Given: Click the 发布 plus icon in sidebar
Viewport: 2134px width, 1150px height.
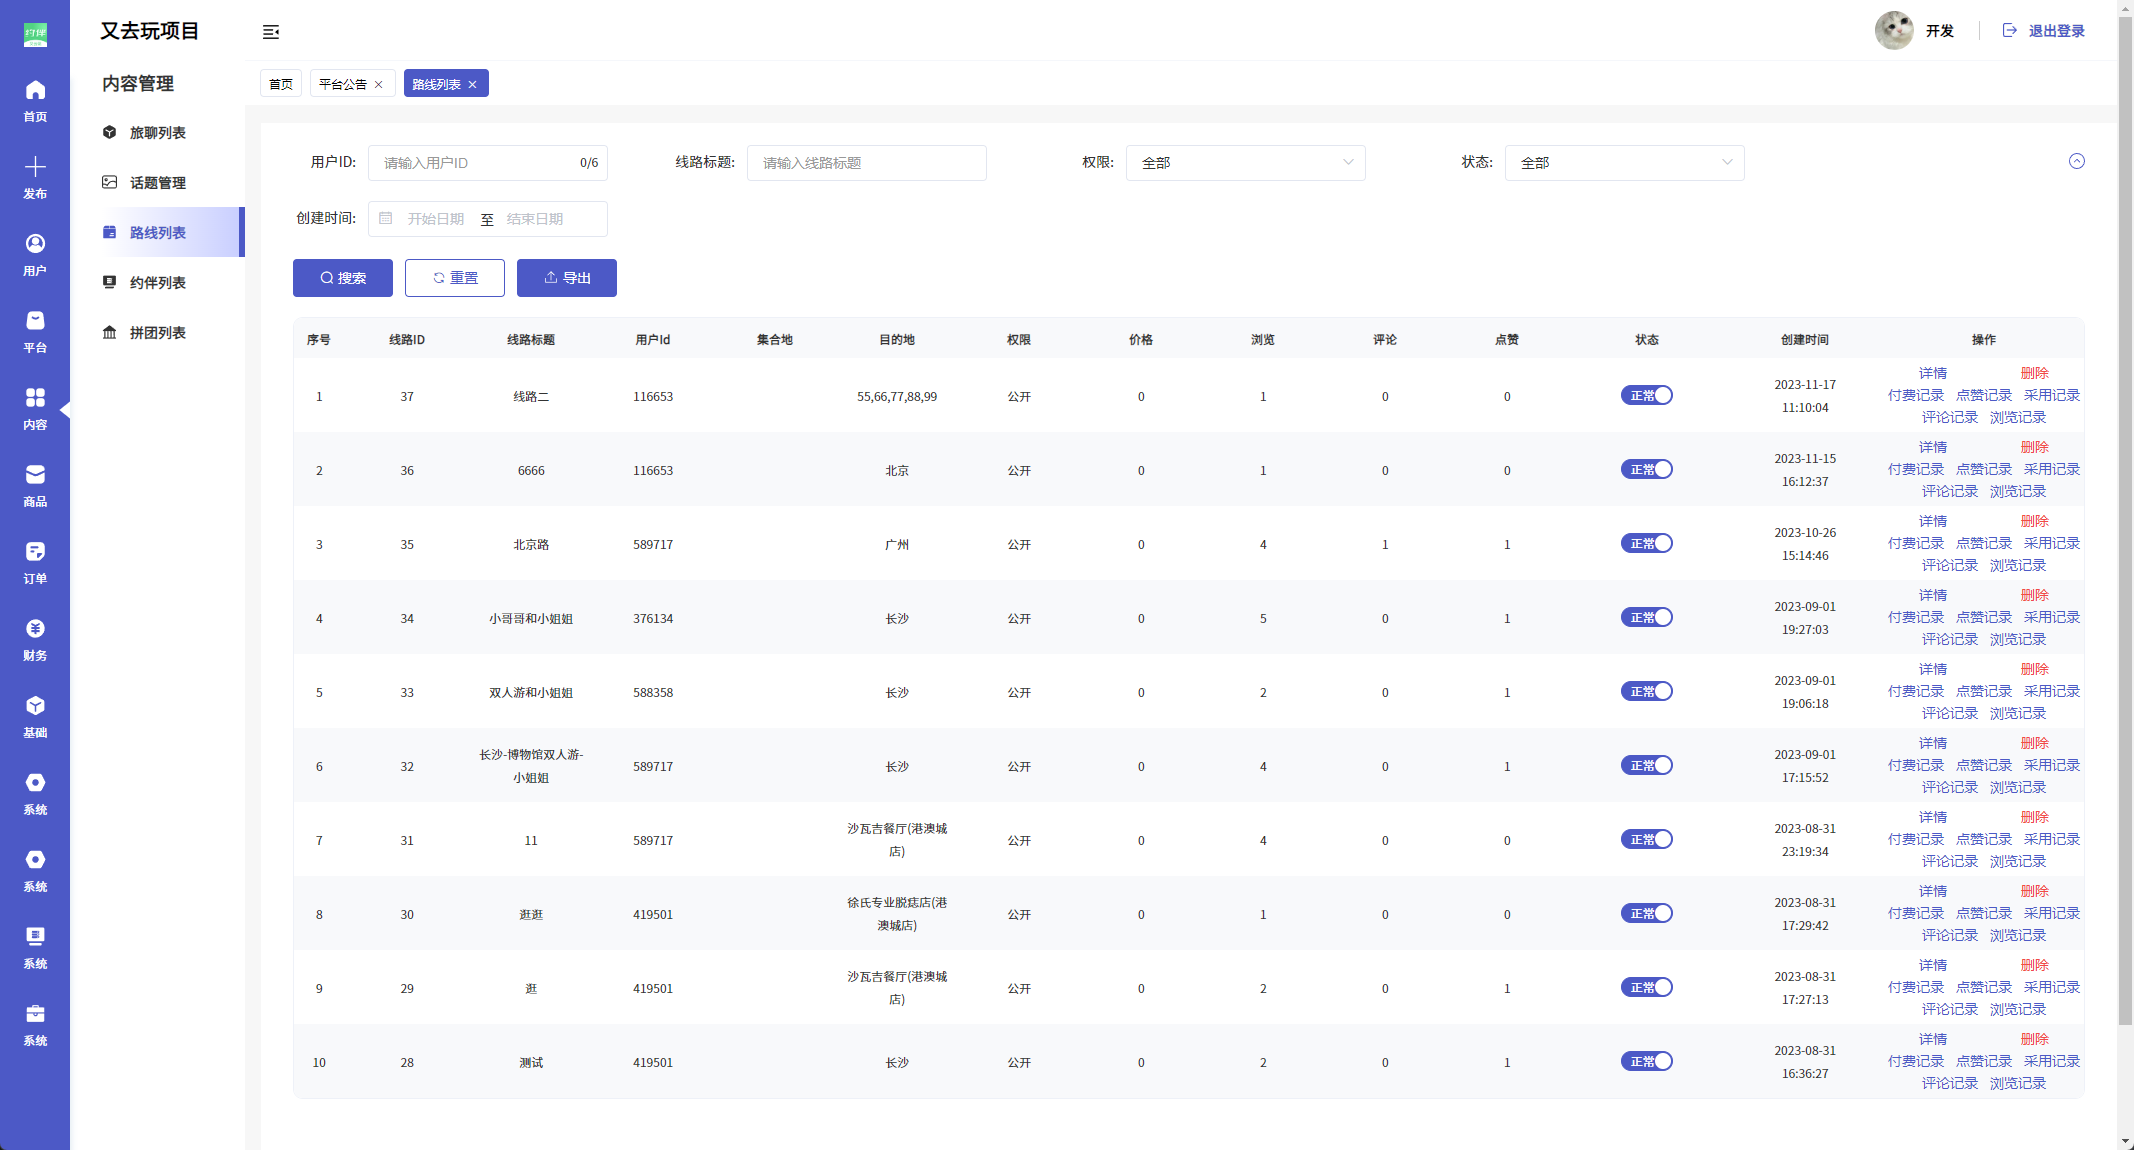Looking at the screenshot, I should pos(35,167).
